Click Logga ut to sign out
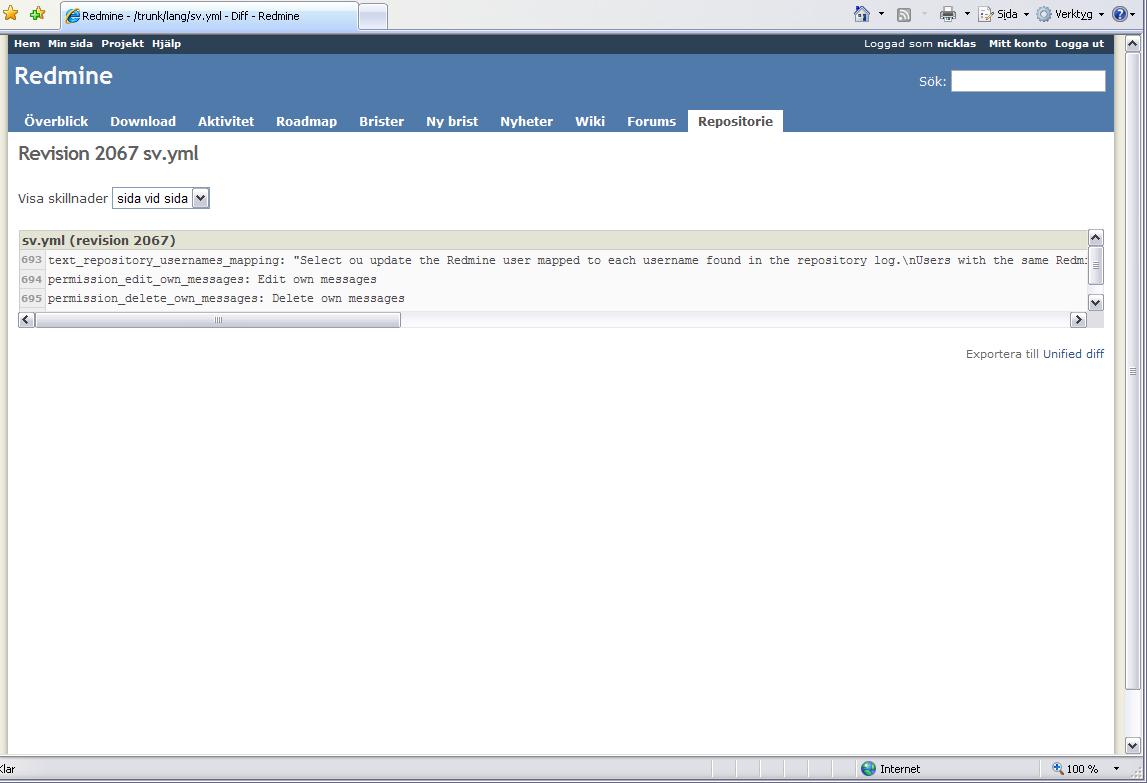1147x783 pixels. pyautogui.click(x=1080, y=44)
